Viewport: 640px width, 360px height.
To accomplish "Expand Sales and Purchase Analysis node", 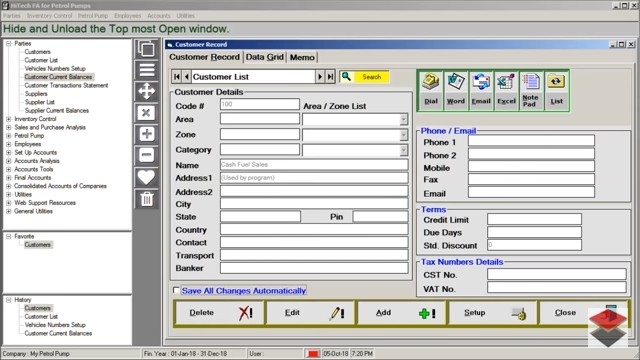I will pos(9,127).
